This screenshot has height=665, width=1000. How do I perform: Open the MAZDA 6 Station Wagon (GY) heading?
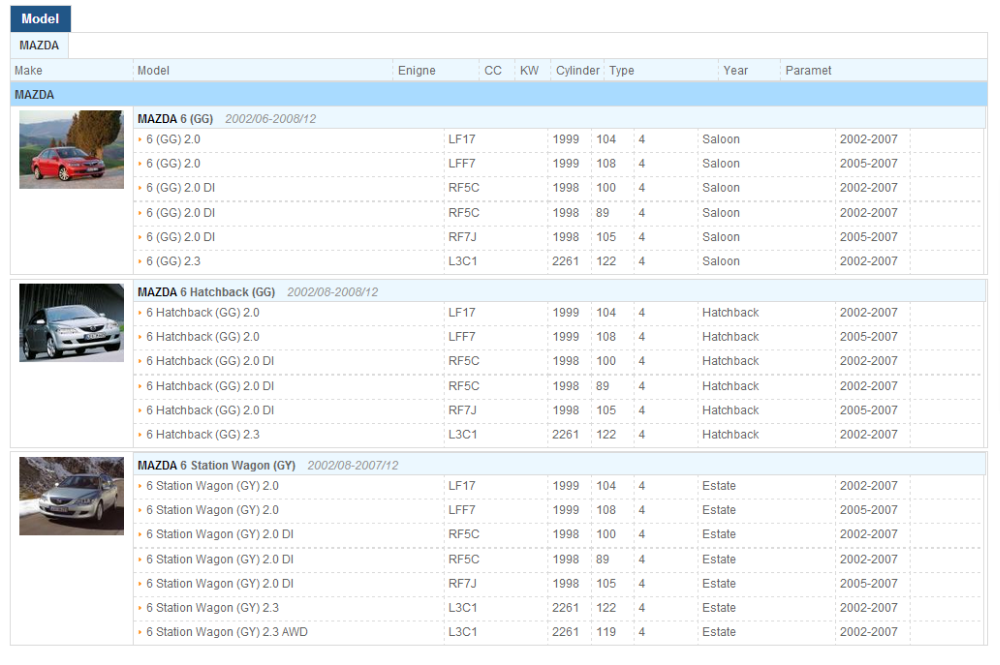point(216,465)
